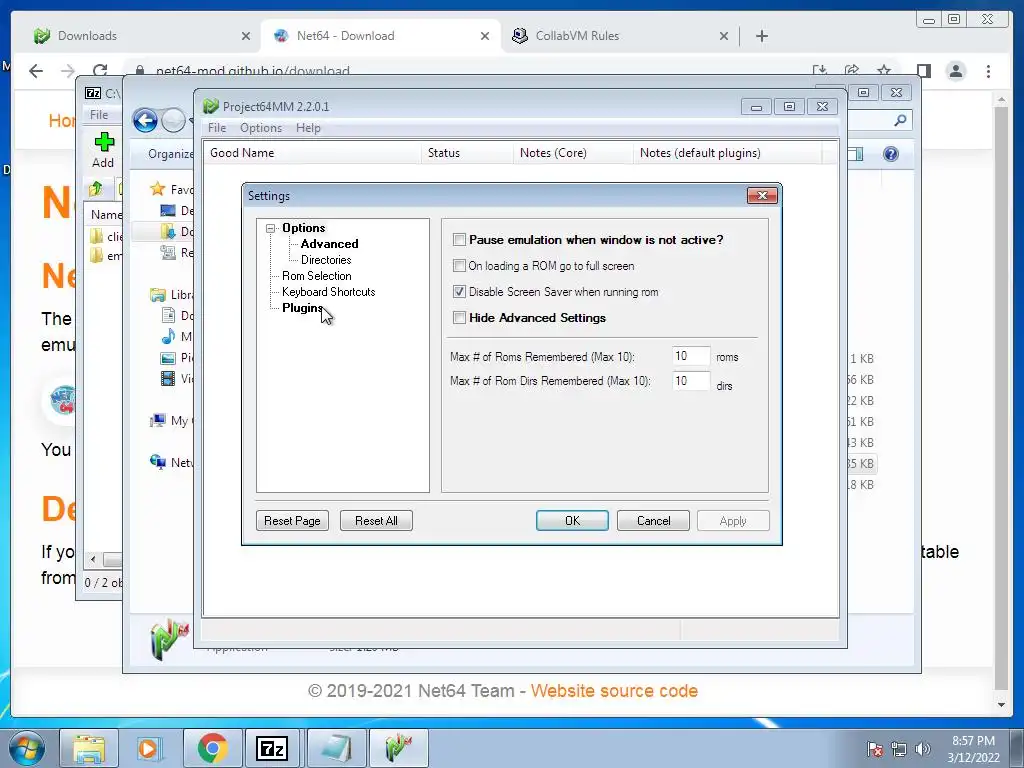Open File menu in 7-Zip window
1024x768 pixels.
pos(99,115)
